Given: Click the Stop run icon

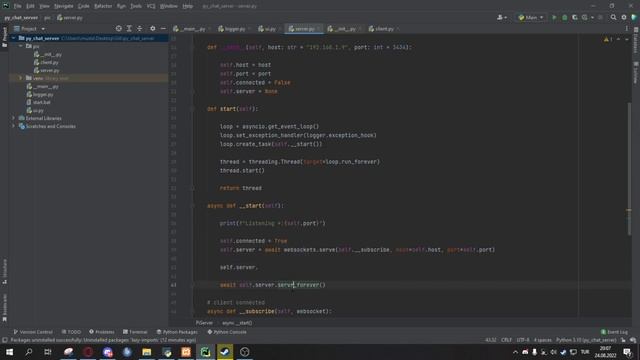Looking at the screenshot, I should (x=600, y=18).
